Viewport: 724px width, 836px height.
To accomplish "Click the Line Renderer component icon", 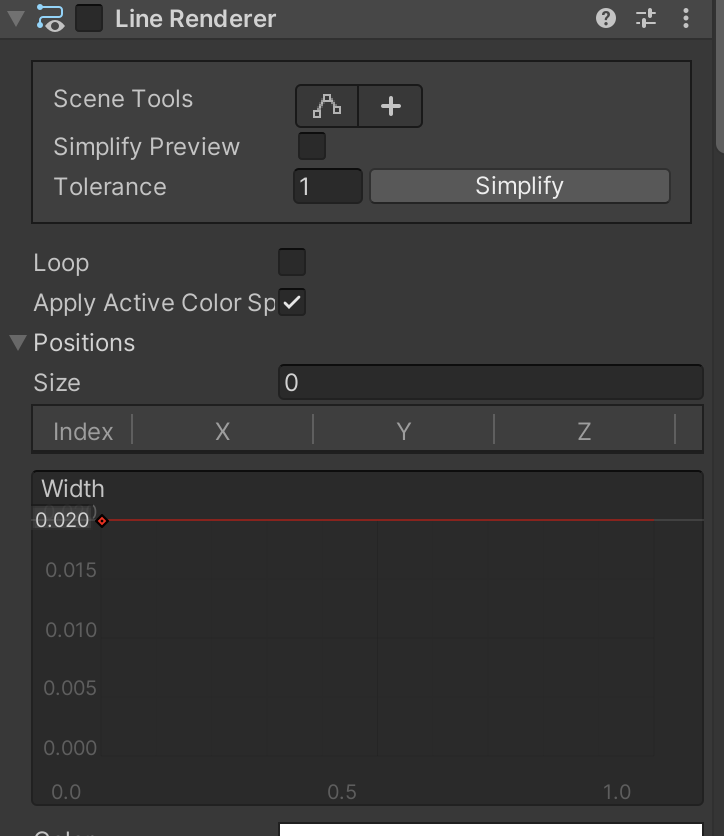I will click(50, 18).
